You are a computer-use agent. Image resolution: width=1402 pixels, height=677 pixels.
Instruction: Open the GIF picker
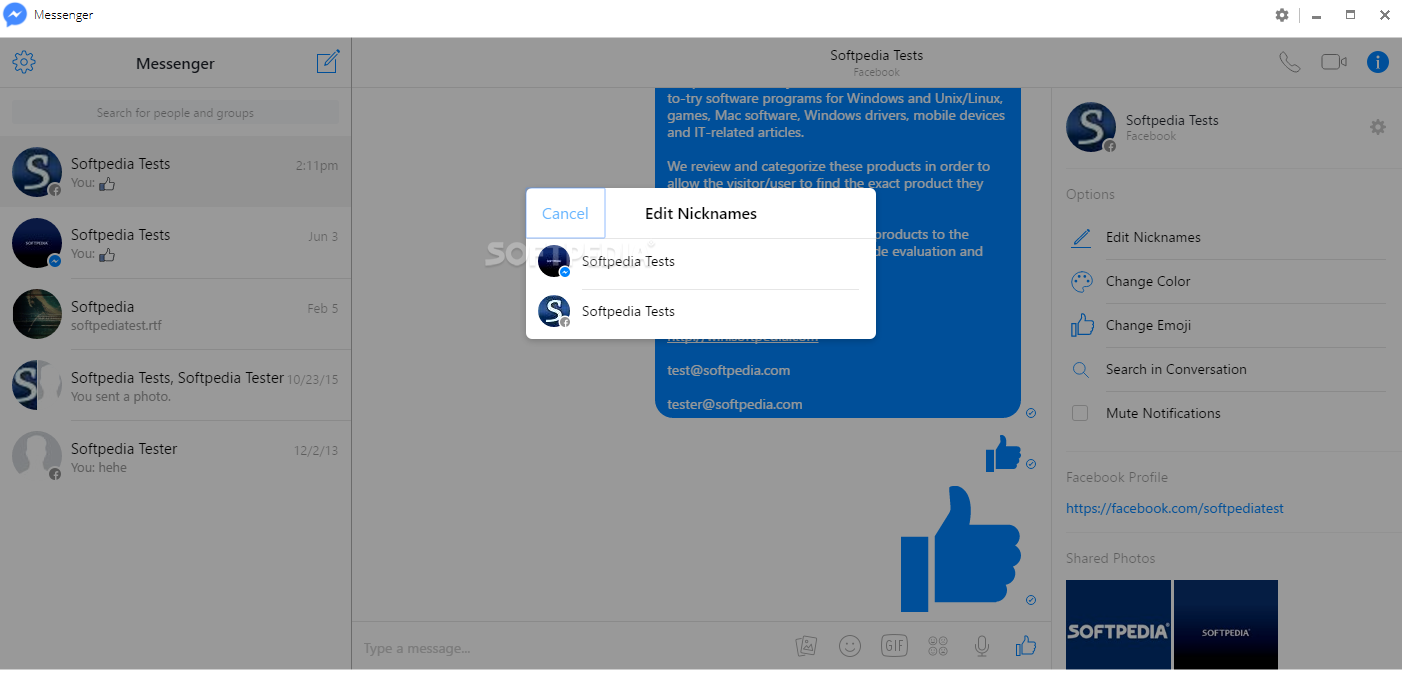[x=894, y=646]
